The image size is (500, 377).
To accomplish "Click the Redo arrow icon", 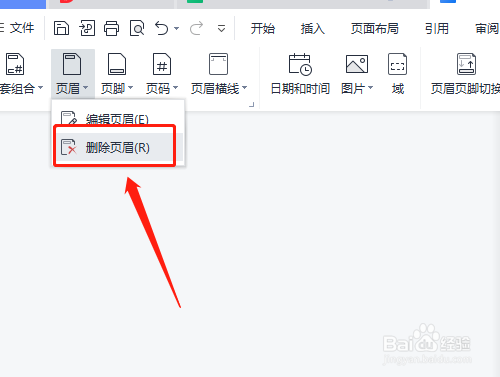I will point(196,28).
